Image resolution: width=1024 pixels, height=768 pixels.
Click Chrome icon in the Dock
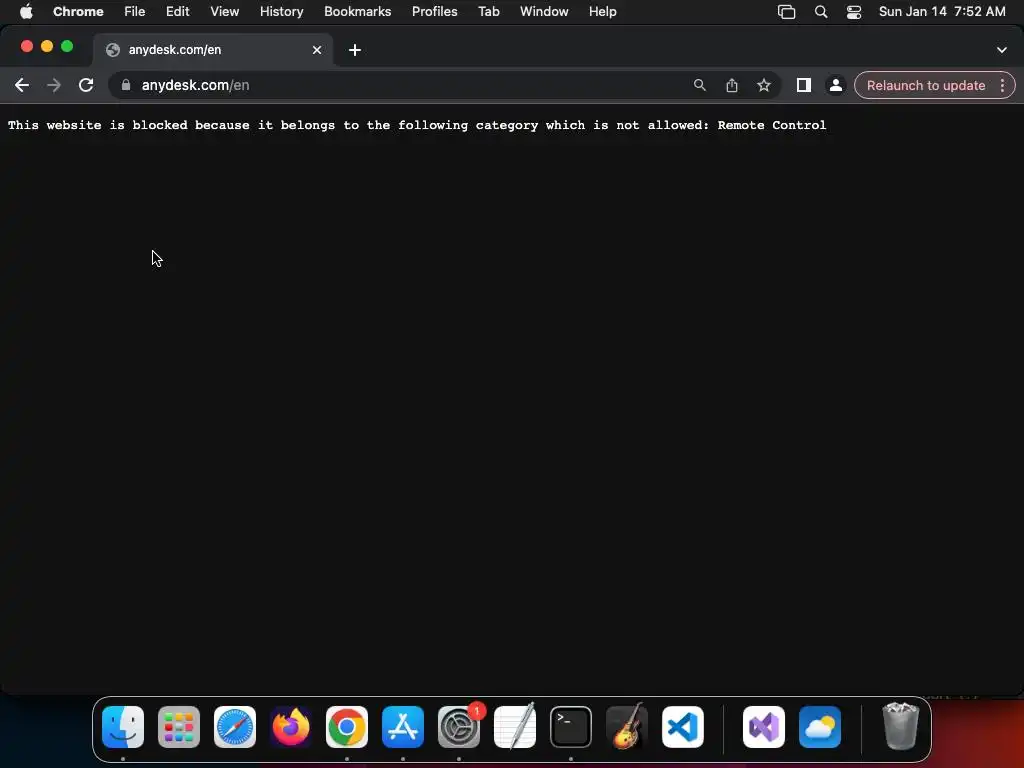[x=347, y=726]
